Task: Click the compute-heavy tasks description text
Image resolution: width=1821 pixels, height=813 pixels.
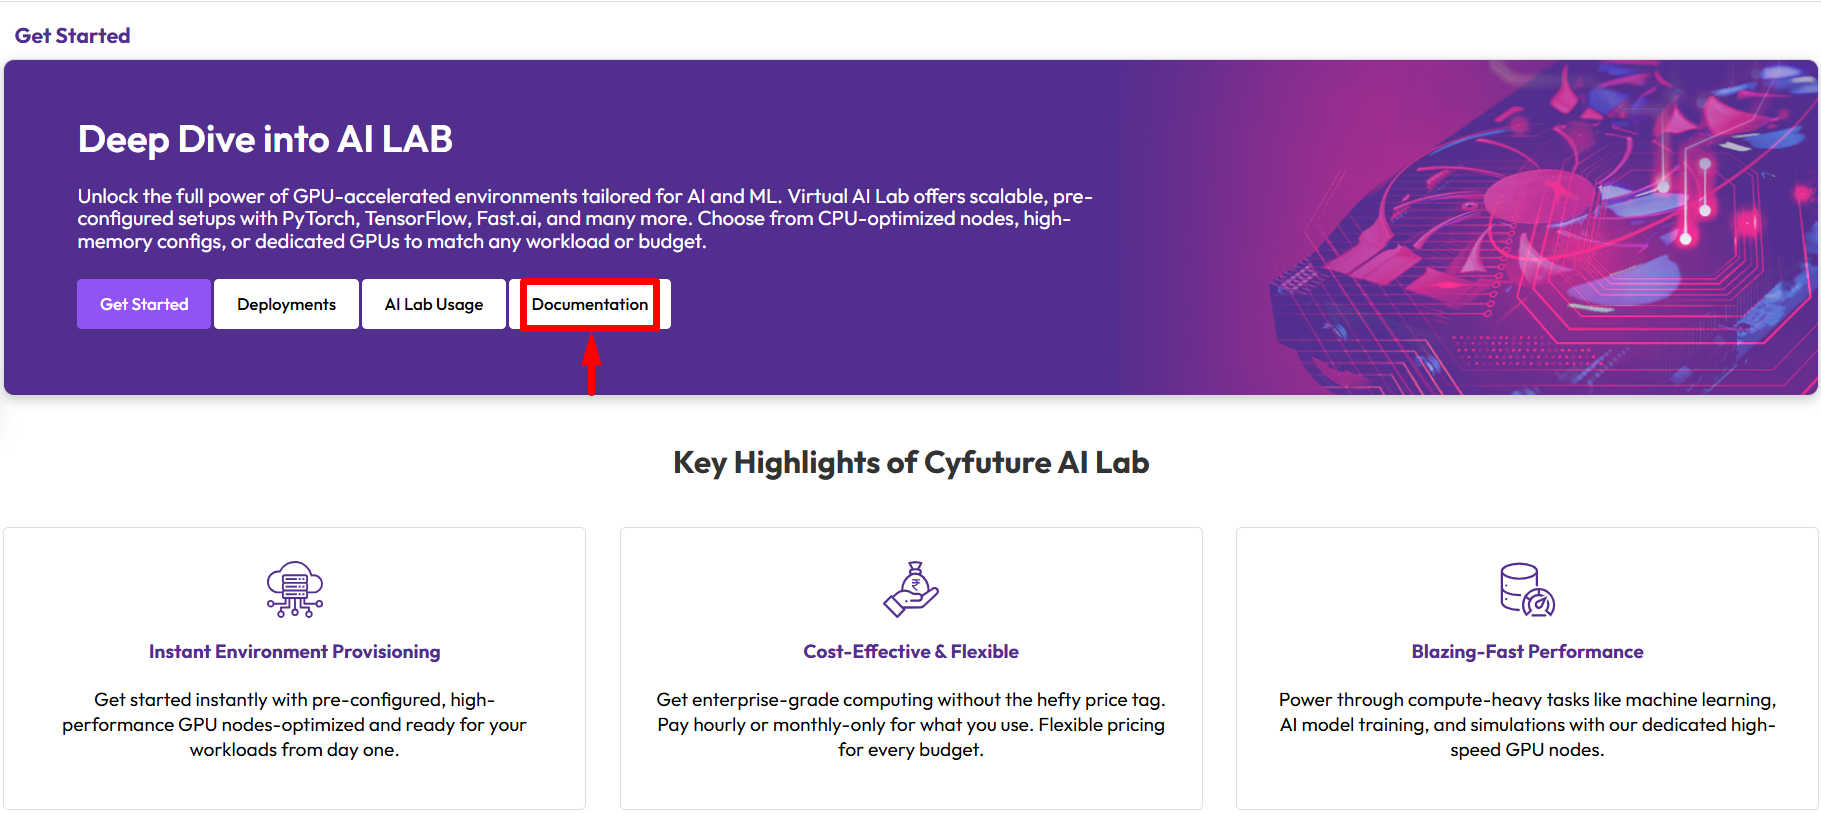Action: click(1527, 725)
